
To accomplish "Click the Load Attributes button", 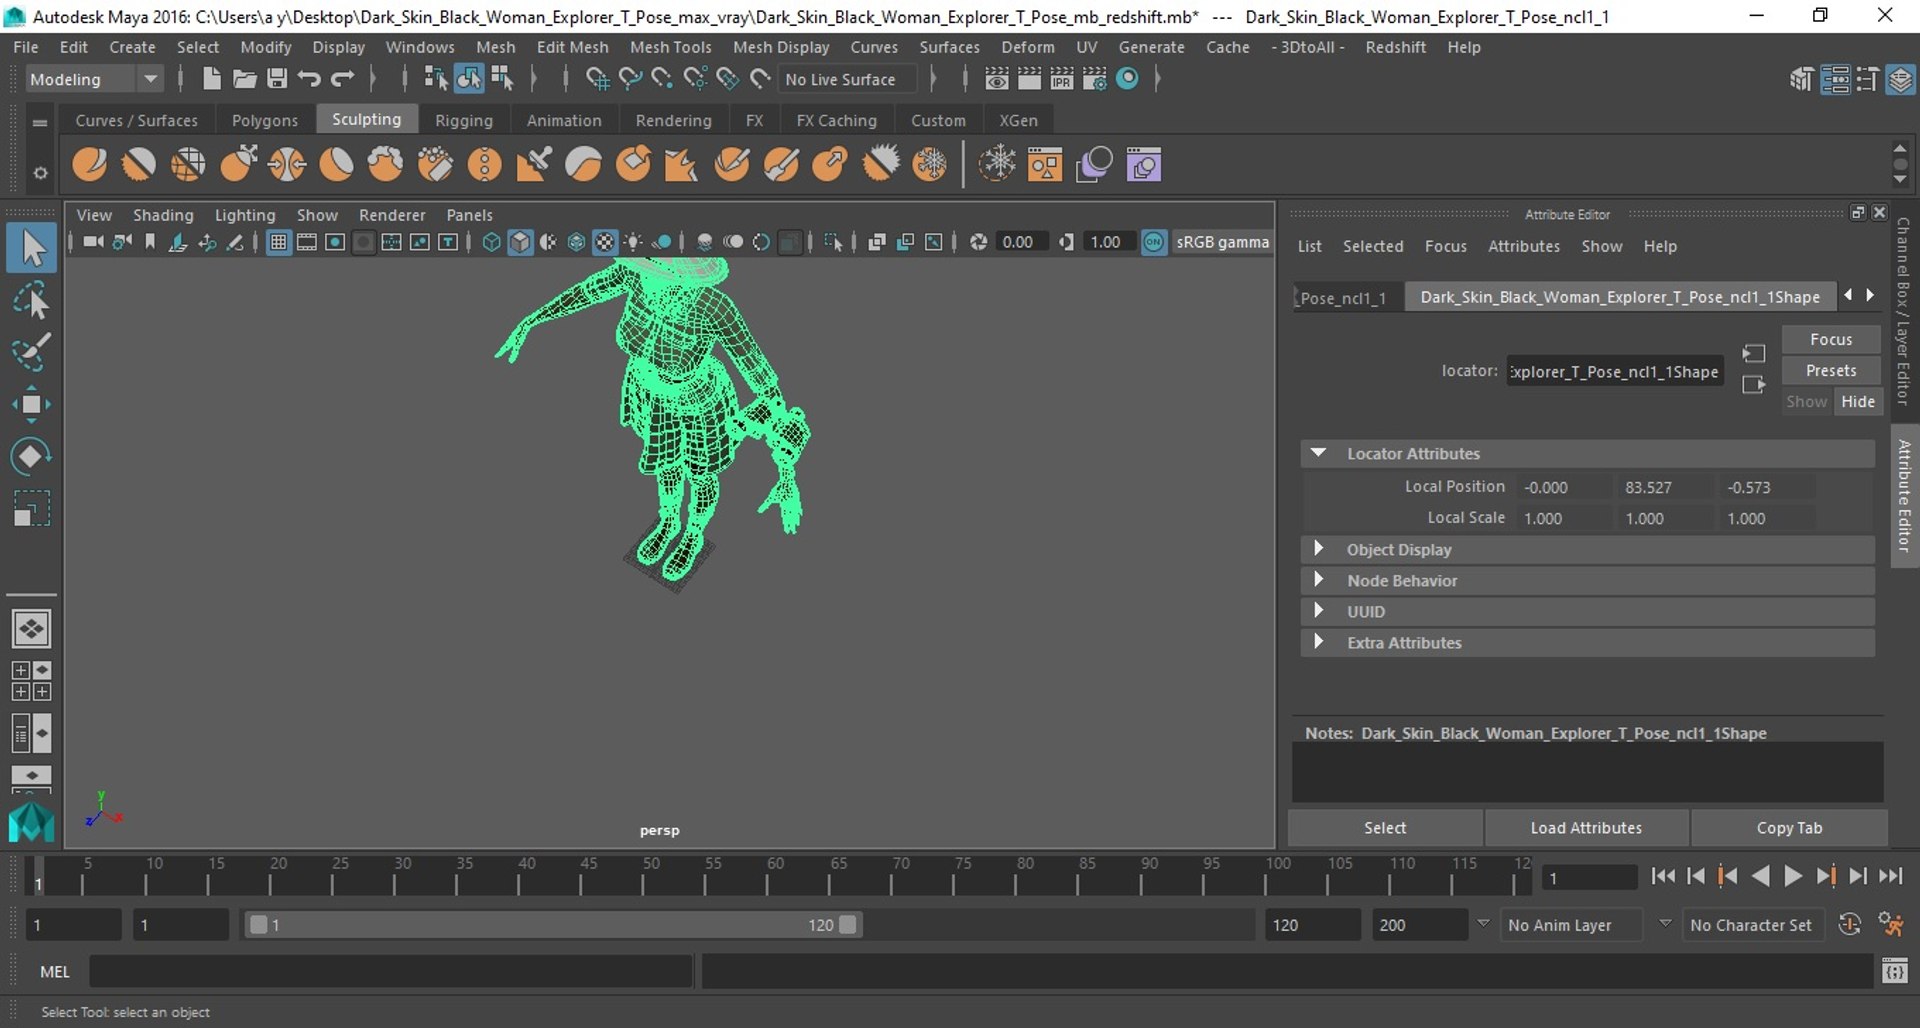I will click(x=1585, y=828).
